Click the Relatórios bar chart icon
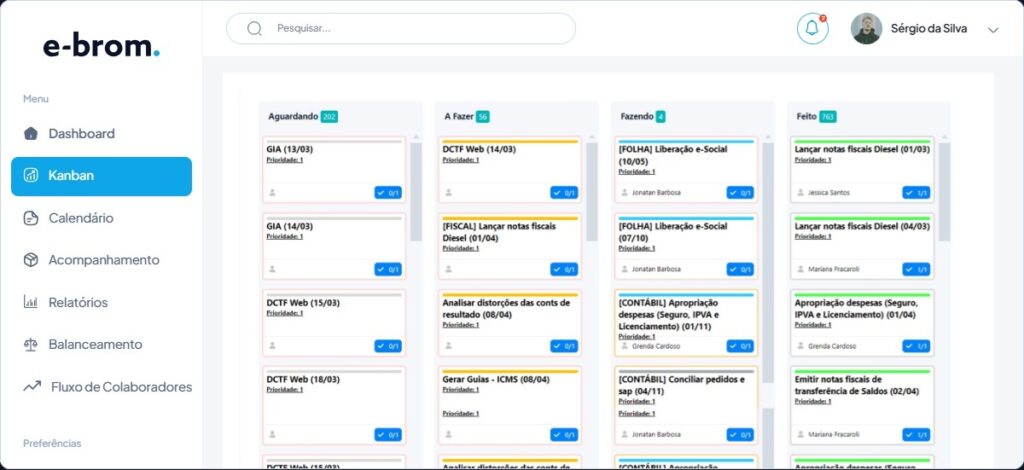 tap(31, 302)
